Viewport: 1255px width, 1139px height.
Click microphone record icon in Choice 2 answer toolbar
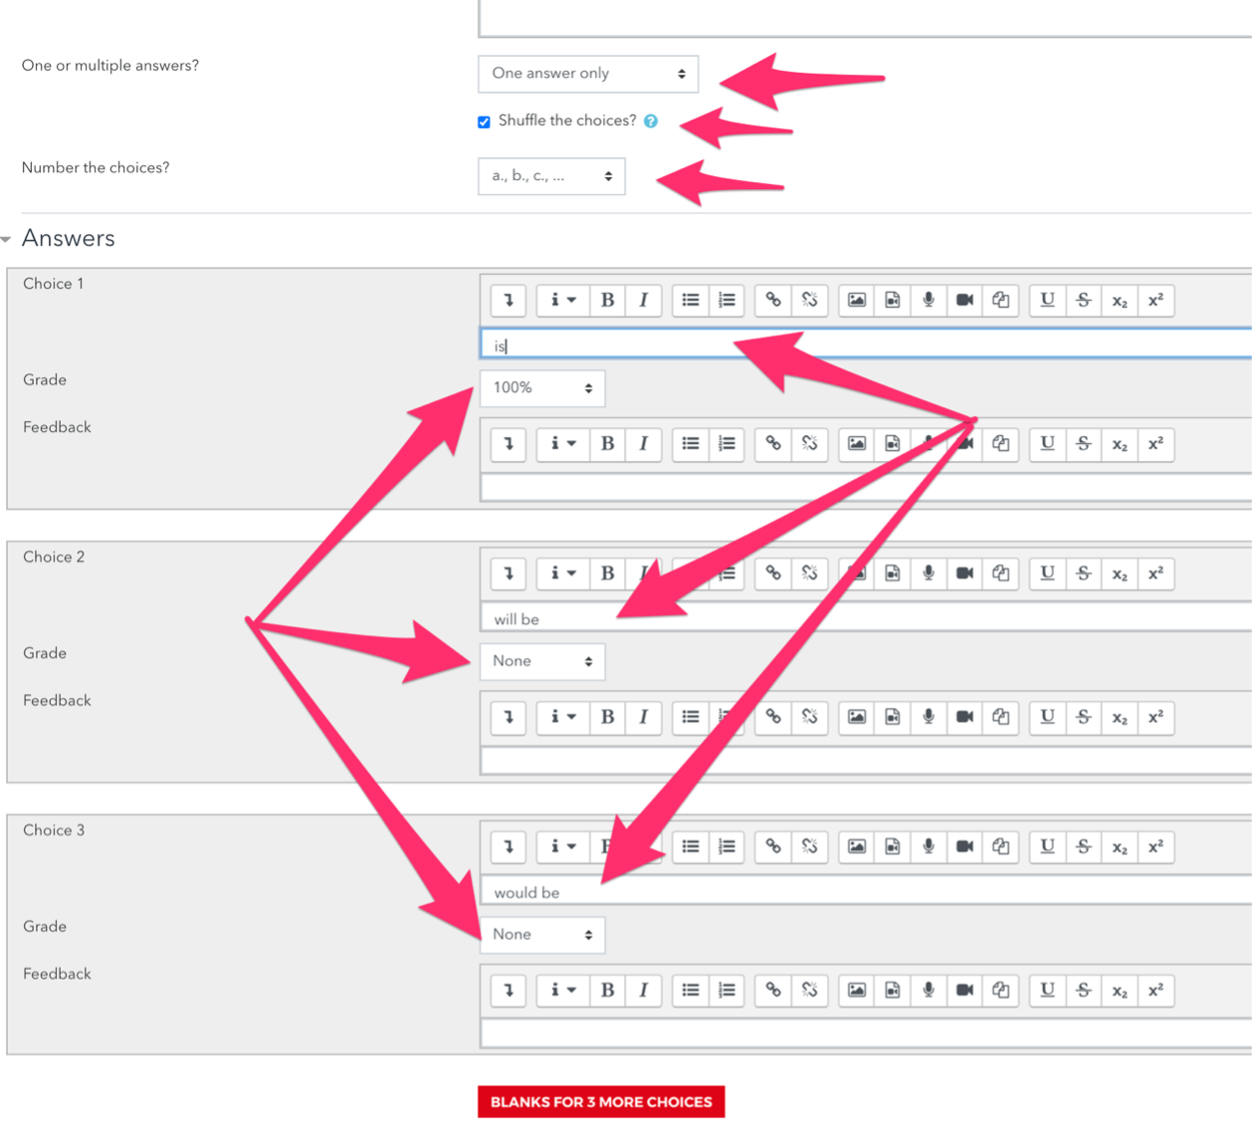(x=929, y=573)
